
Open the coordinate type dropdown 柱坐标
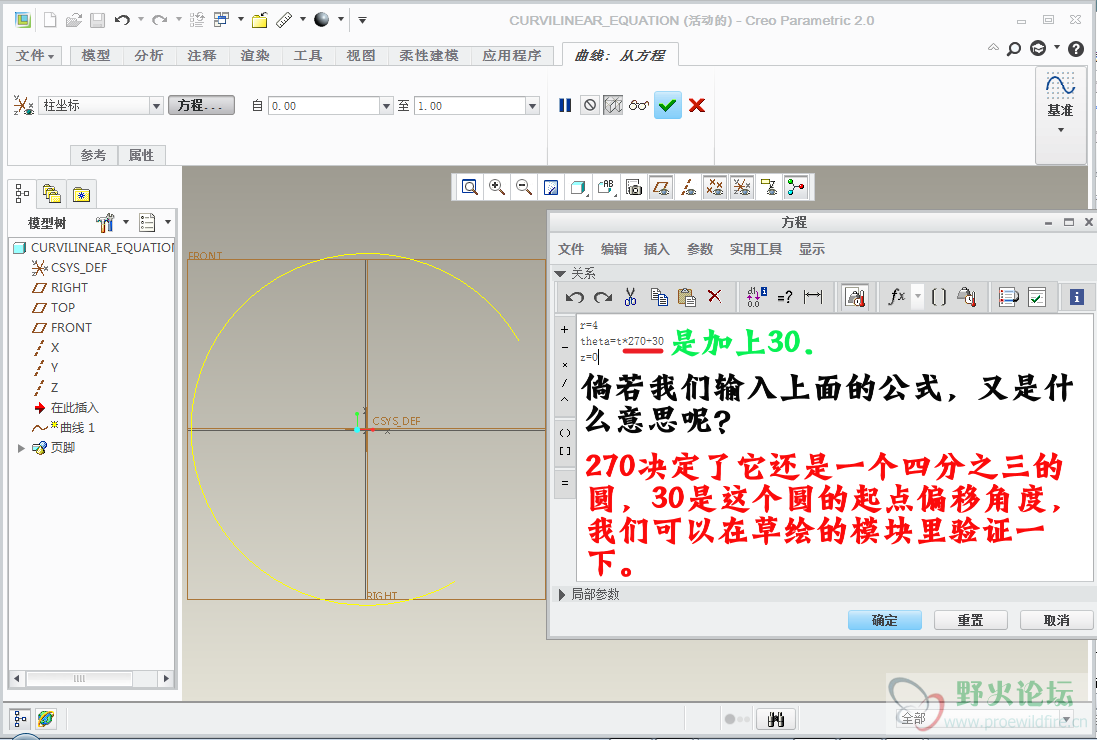tap(156, 106)
